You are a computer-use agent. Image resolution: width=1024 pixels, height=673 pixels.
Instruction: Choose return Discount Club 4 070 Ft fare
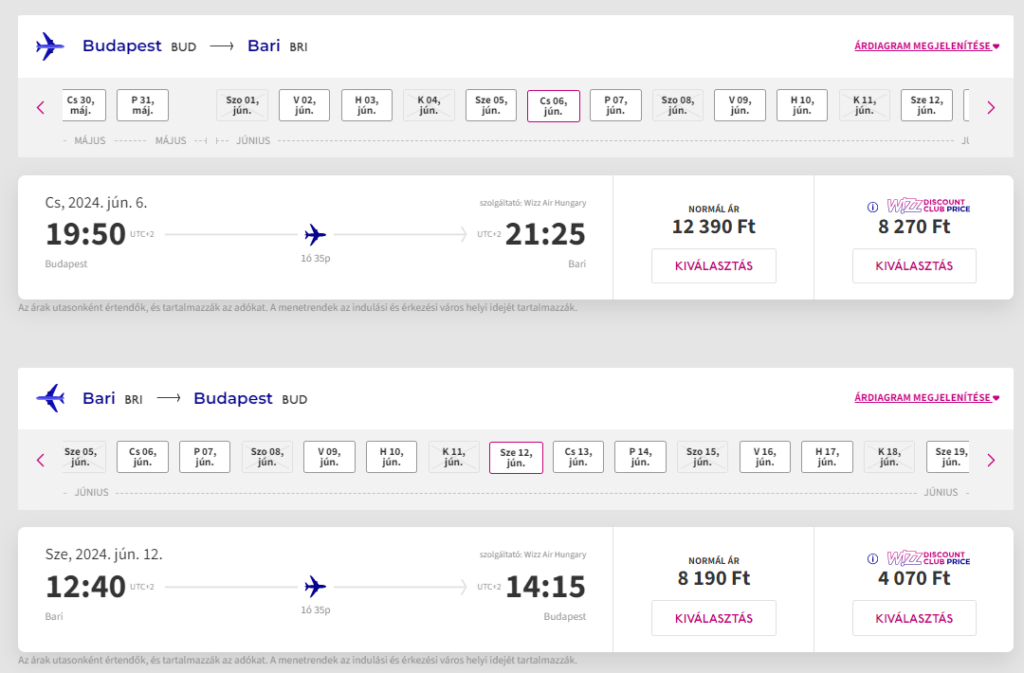coord(913,618)
